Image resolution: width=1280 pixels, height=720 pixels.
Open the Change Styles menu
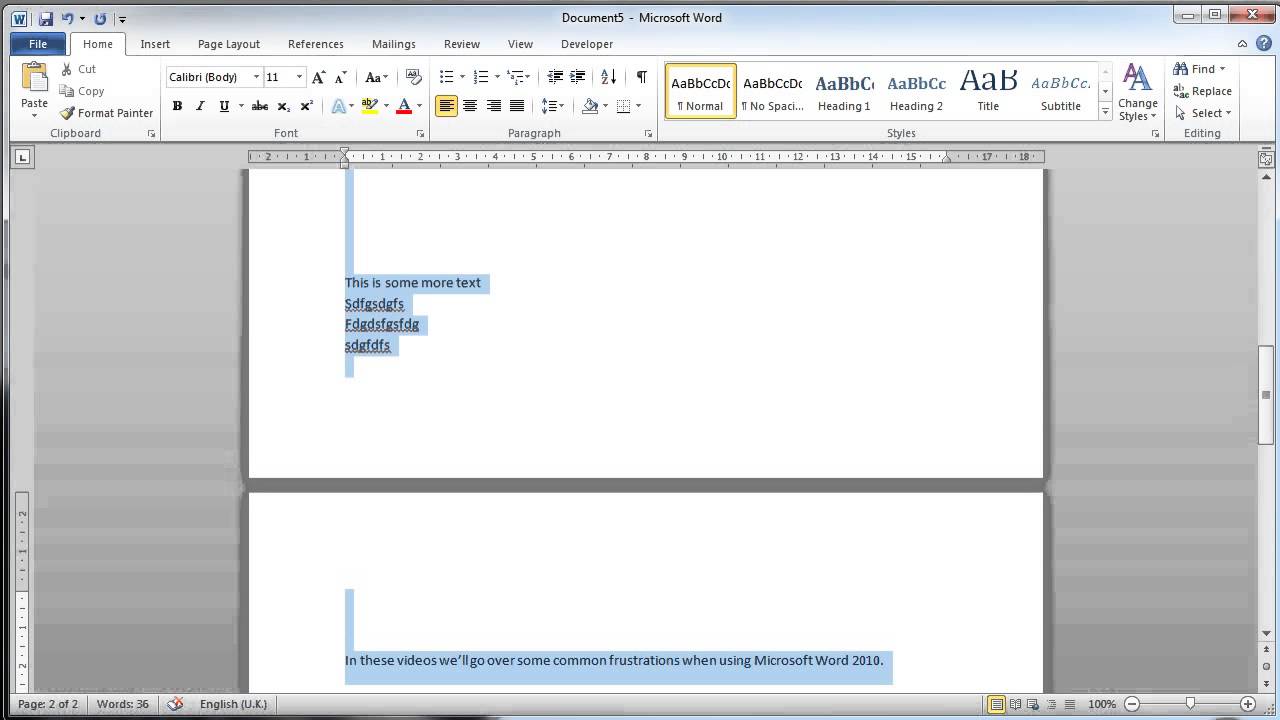(1138, 92)
